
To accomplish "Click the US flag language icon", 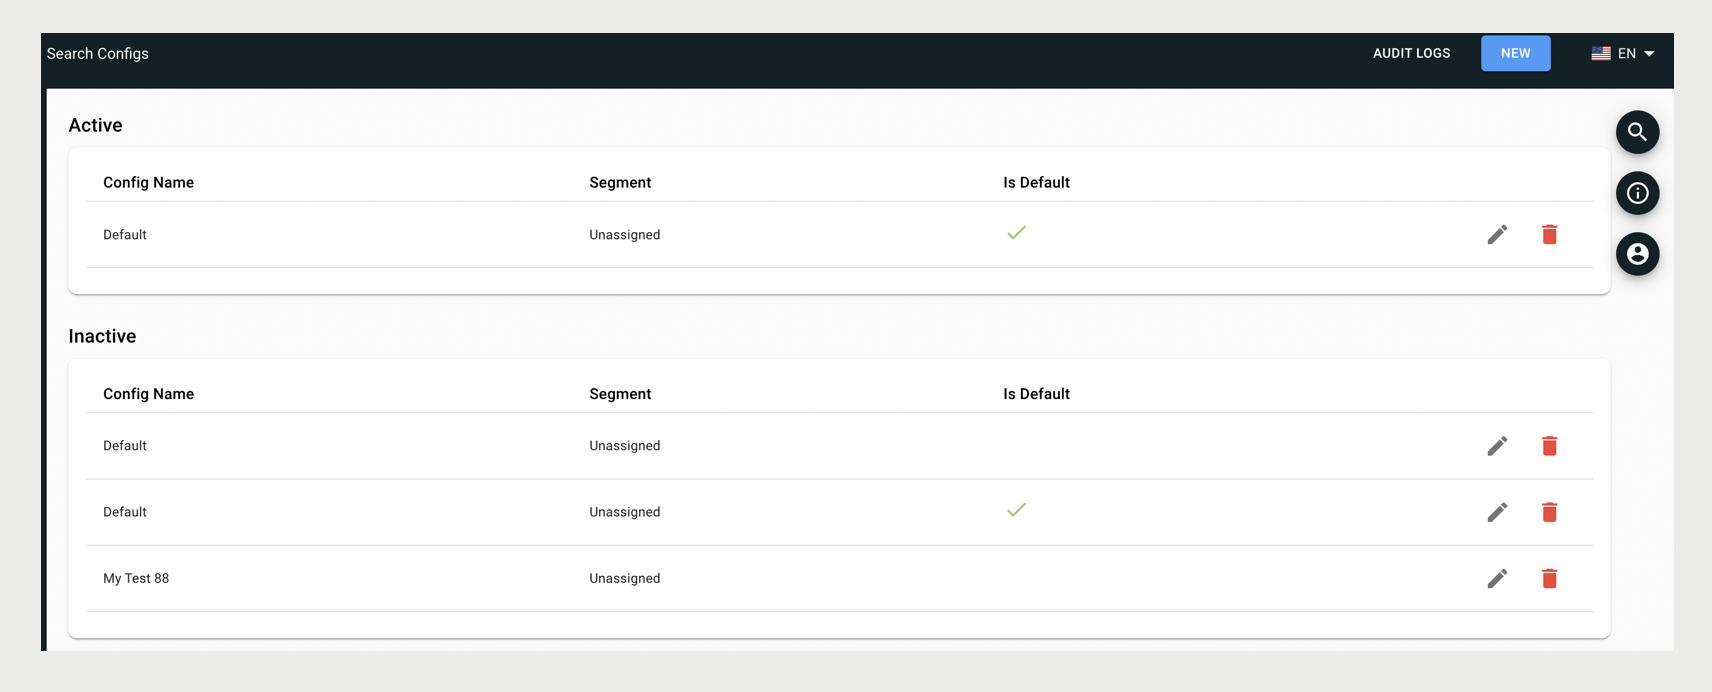I will [1601, 54].
